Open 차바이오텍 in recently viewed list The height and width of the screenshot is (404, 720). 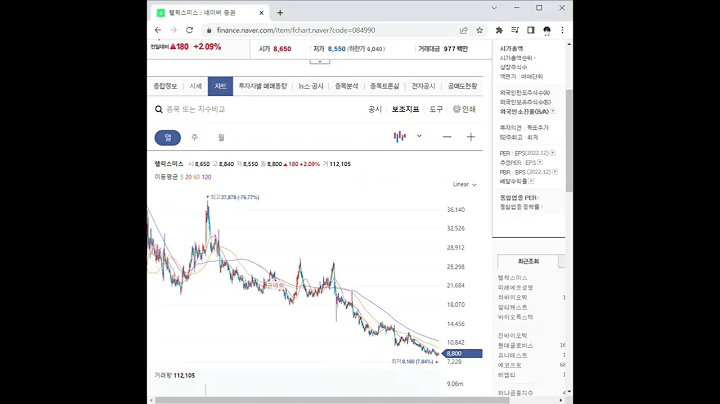[512, 297]
